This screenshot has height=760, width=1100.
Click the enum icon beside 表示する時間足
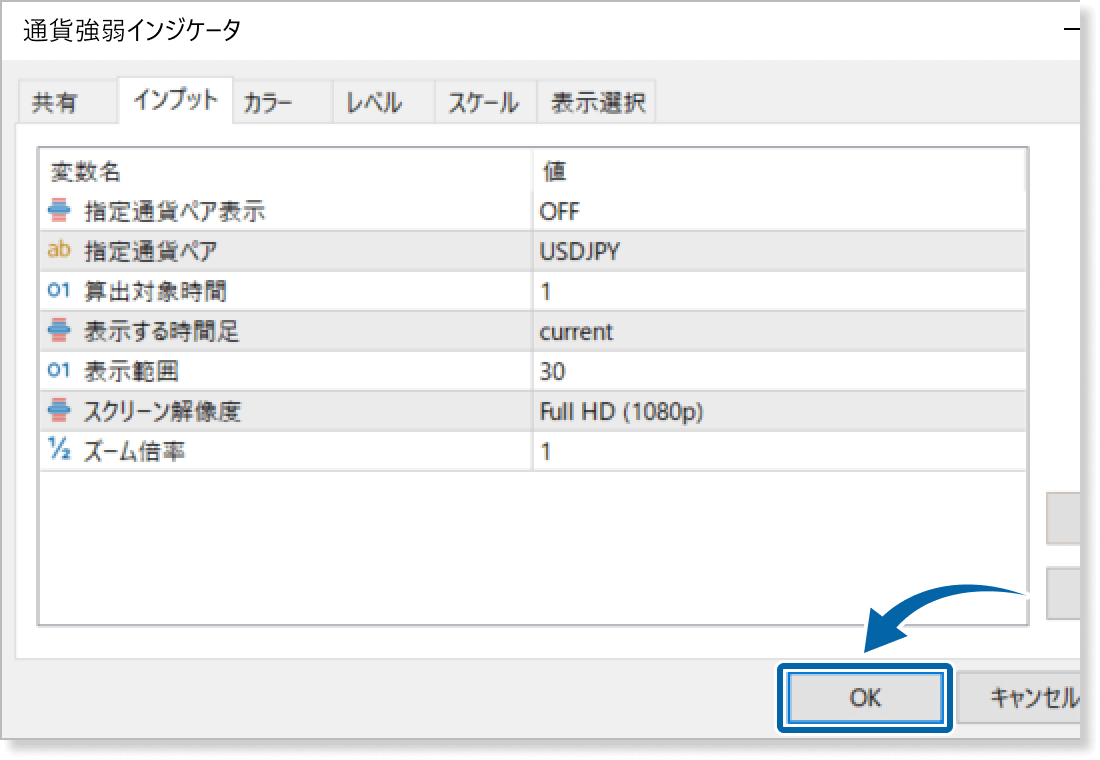[x=59, y=331]
